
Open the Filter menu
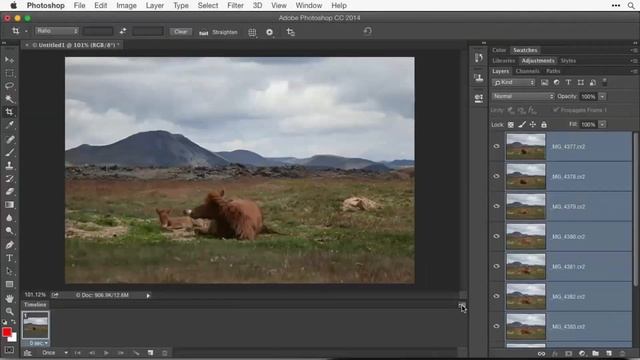[235, 6]
